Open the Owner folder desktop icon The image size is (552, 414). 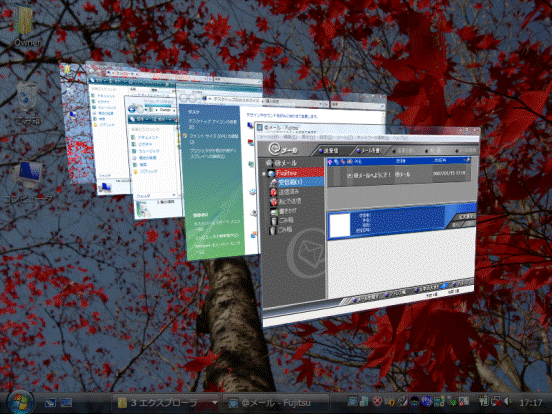coord(24,26)
